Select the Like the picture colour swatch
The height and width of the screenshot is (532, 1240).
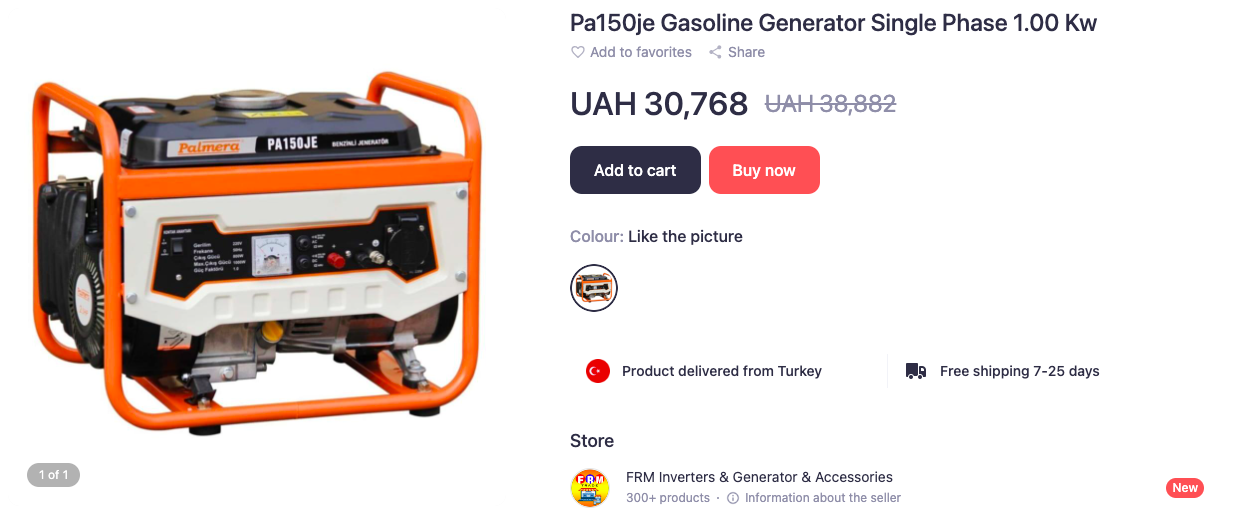[x=594, y=288]
